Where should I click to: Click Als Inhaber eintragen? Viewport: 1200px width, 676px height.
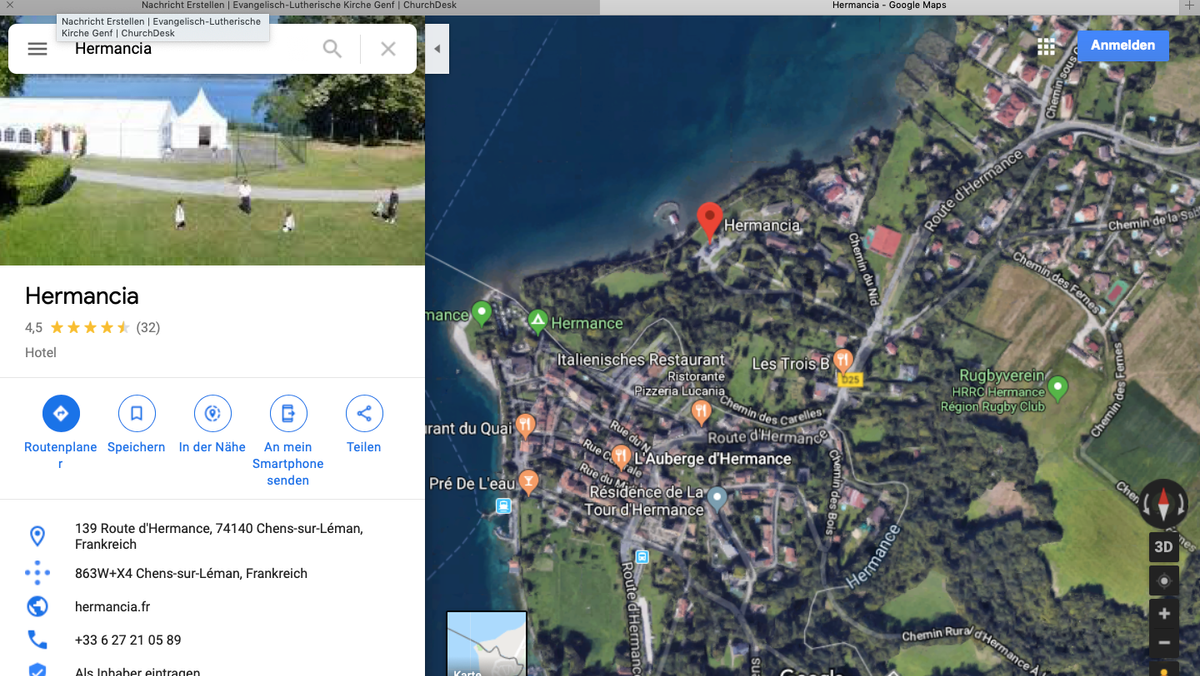137,672
